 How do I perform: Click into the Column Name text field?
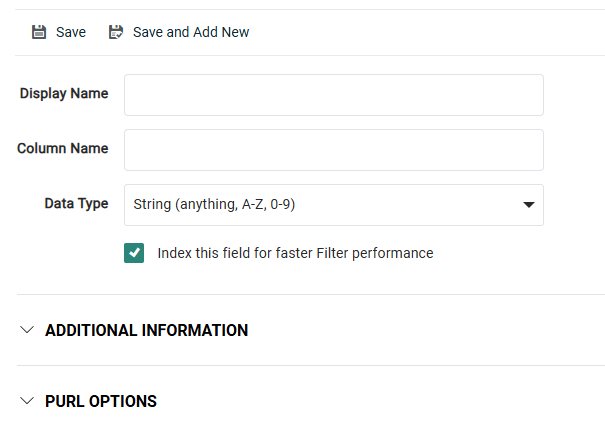(333, 150)
